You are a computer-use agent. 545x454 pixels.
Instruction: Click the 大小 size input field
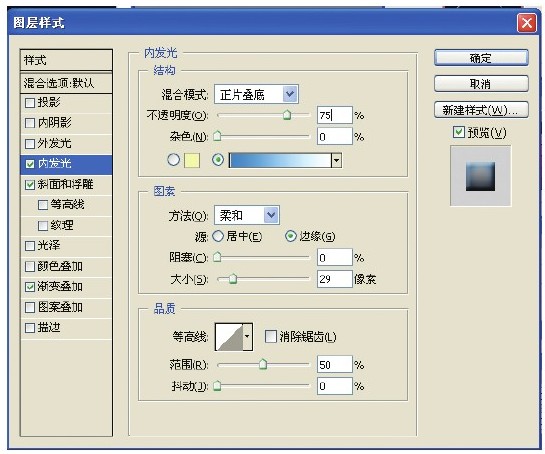coord(334,279)
